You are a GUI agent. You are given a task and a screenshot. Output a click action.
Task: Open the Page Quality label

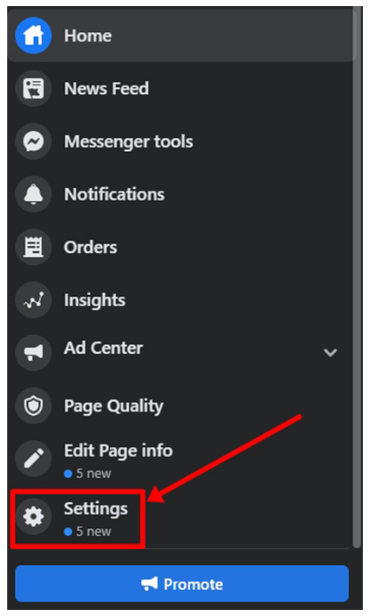(113, 406)
